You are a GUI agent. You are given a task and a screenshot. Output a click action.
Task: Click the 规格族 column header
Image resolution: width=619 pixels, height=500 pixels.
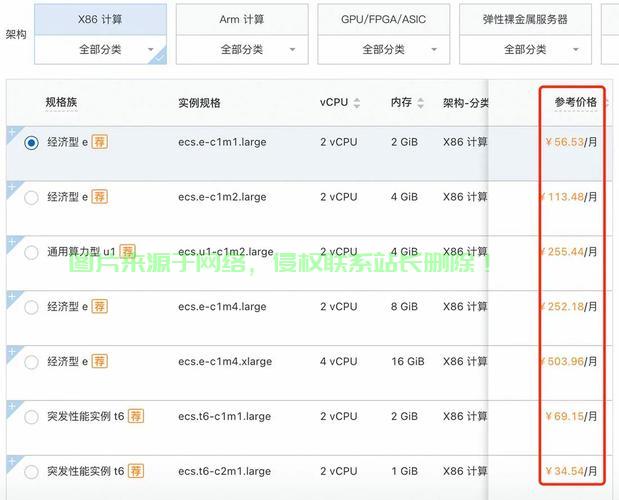pos(61,103)
